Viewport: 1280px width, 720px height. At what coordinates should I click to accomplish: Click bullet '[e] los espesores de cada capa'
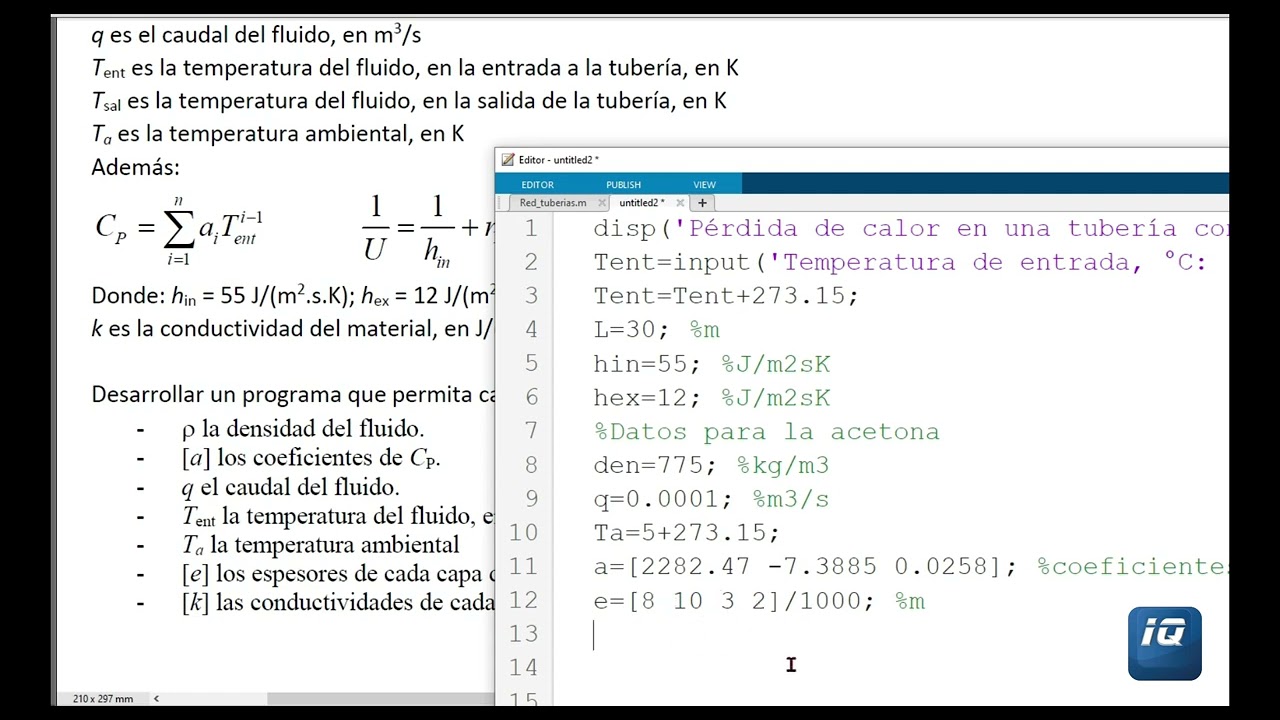click(338, 574)
